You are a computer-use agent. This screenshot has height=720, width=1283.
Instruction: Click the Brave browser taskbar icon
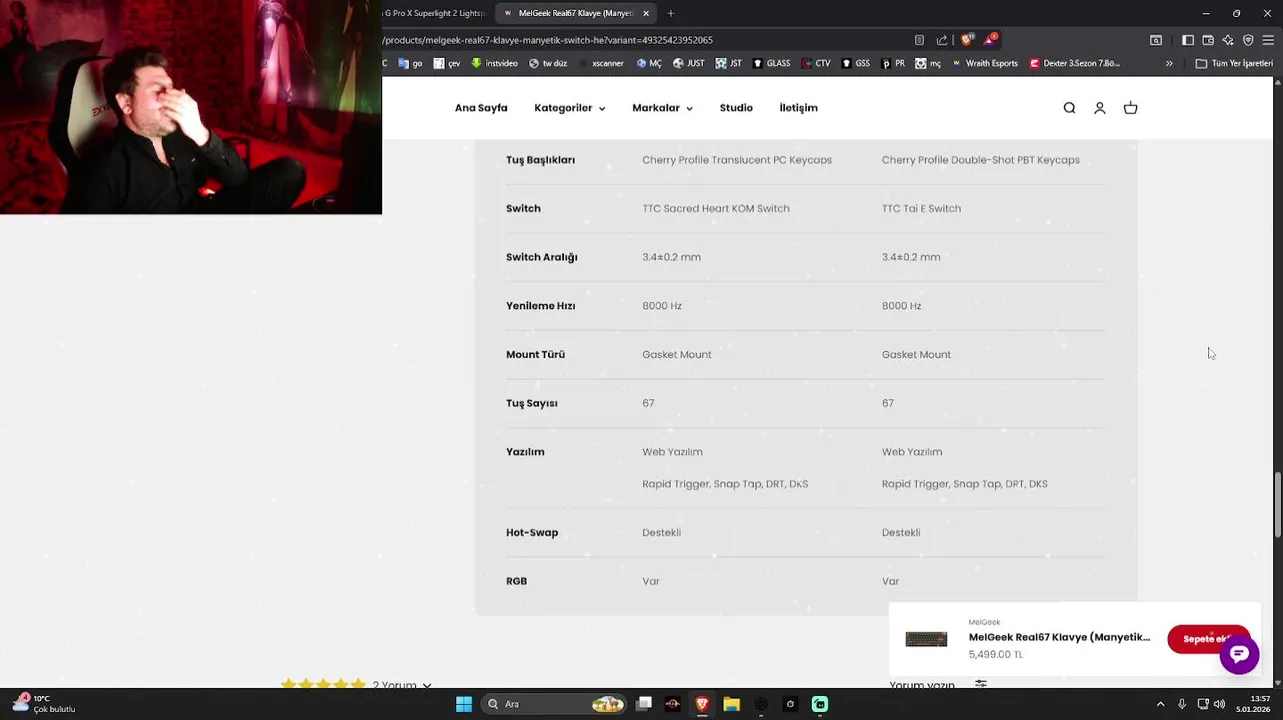[x=702, y=704]
